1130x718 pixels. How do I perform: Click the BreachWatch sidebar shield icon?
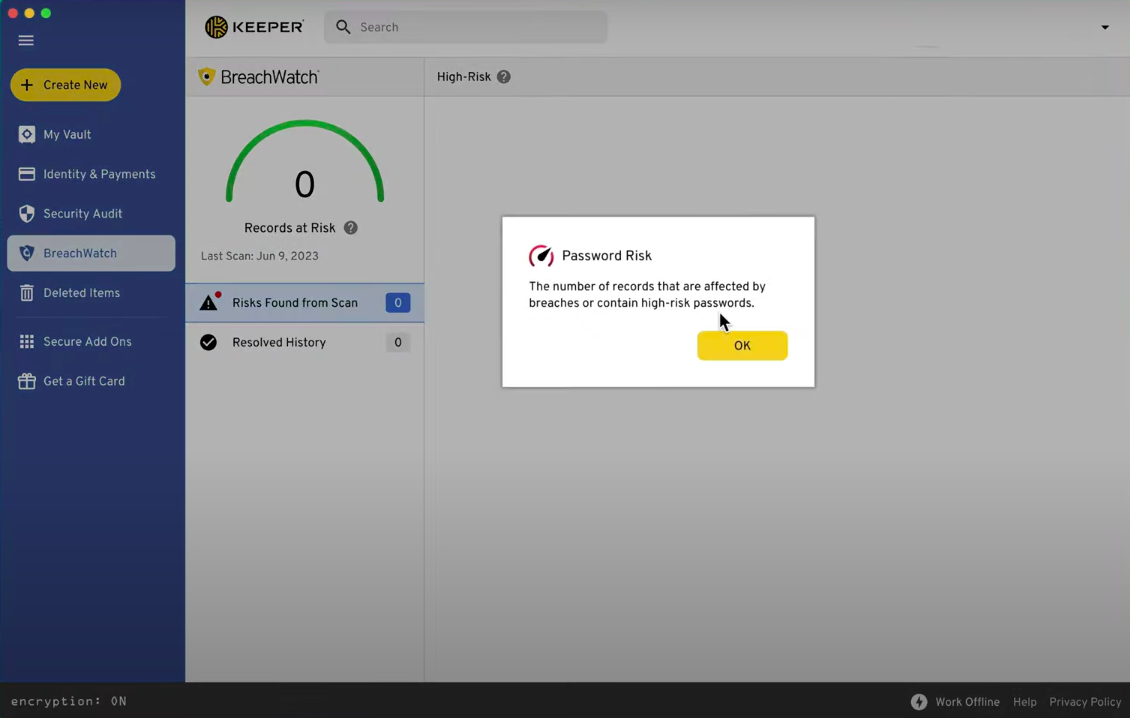(x=27, y=253)
